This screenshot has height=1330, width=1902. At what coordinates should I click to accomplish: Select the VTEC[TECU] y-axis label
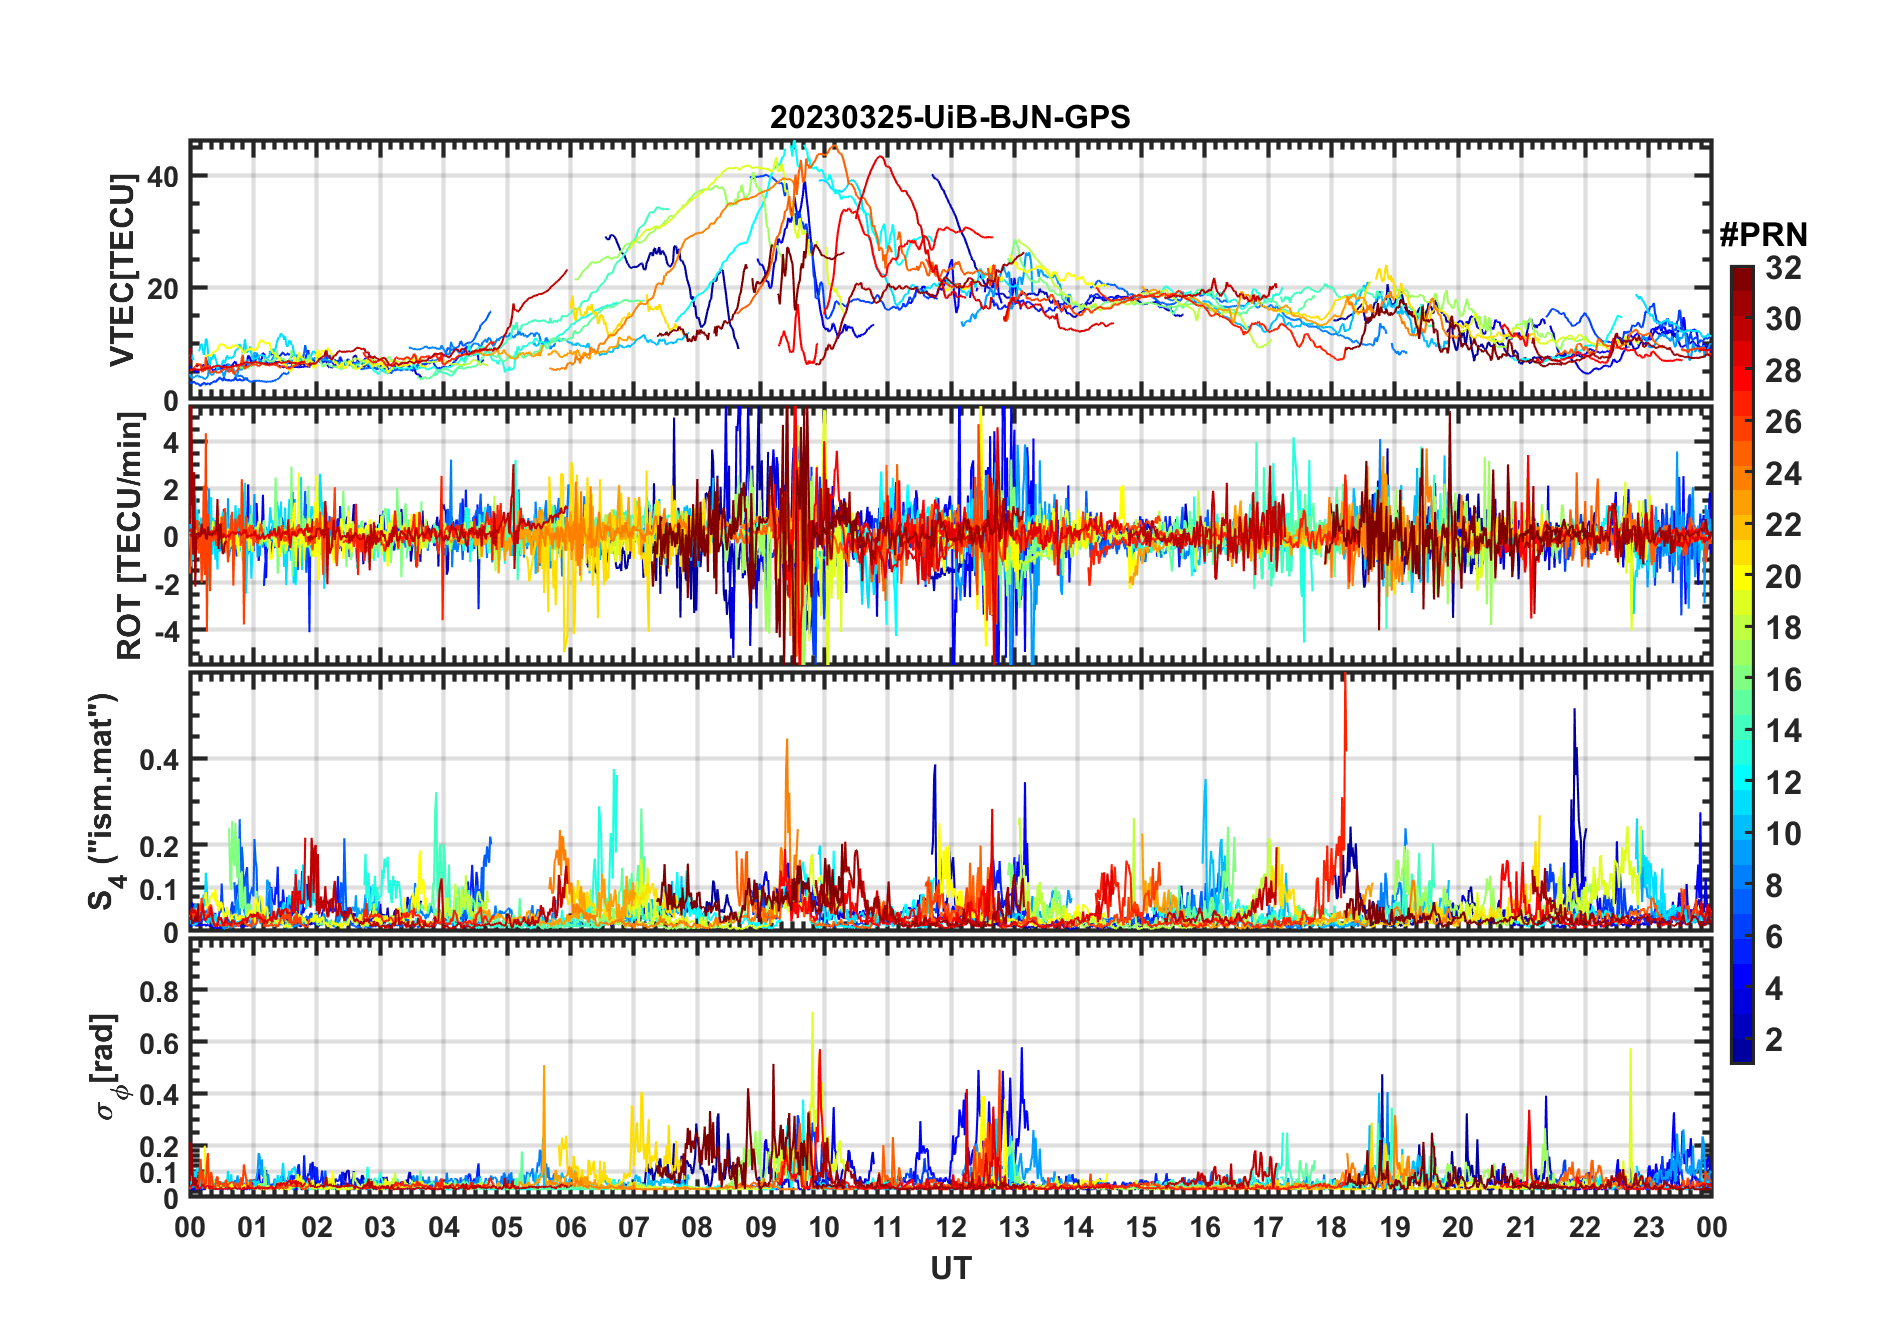[x=122, y=270]
